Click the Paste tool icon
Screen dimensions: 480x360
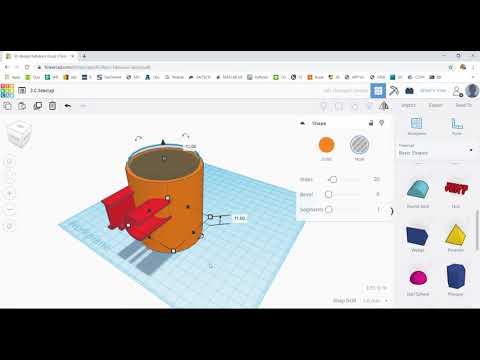click(22, 106)
